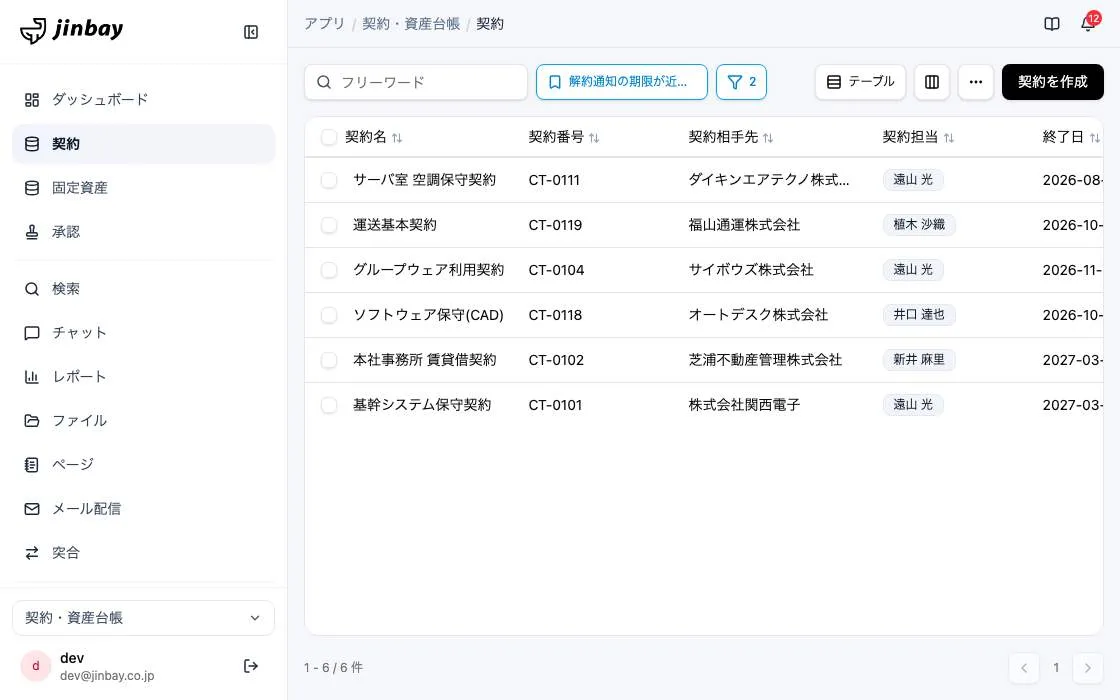Open the 解約通知の期限が近... saved view
Image resolution: width=1120 pixels, height=700 pixels.
point(621,82)
